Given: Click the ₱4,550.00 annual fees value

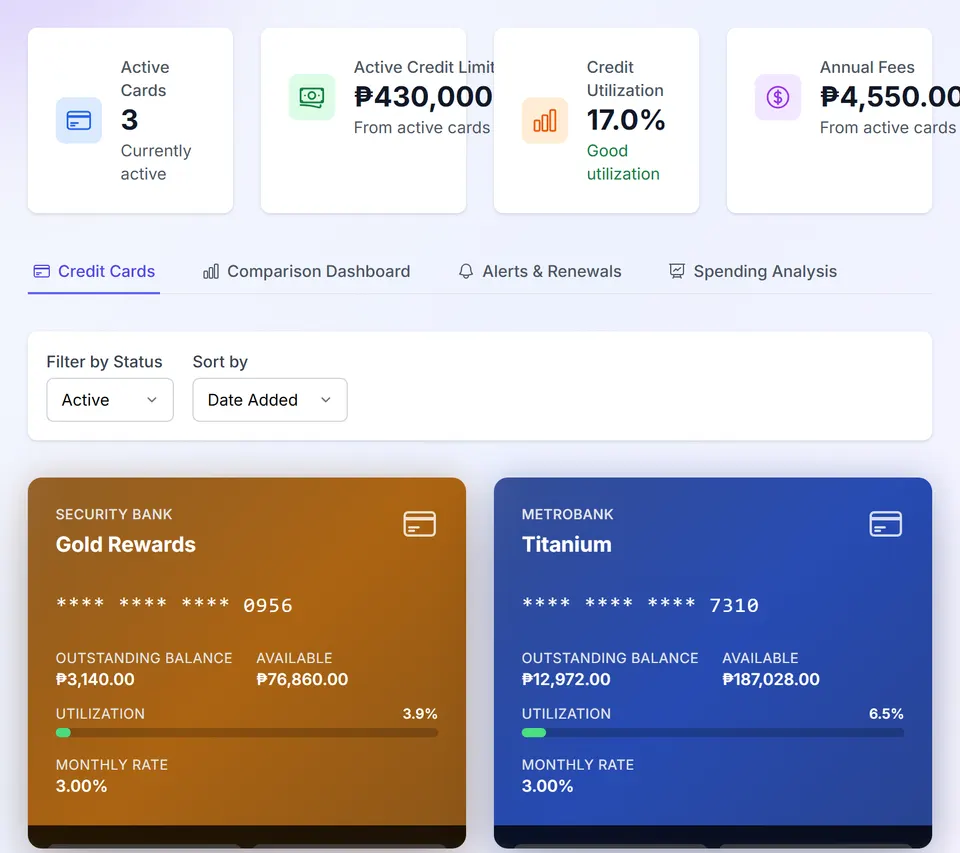Looking at the screenshot, I should (x=890, y=97).
